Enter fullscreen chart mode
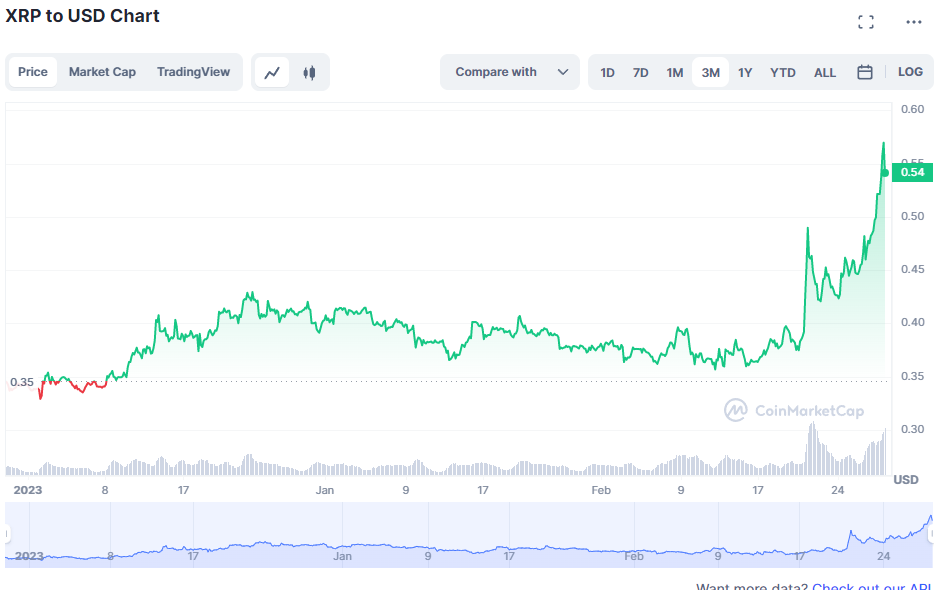 click(x=866, y=22)
